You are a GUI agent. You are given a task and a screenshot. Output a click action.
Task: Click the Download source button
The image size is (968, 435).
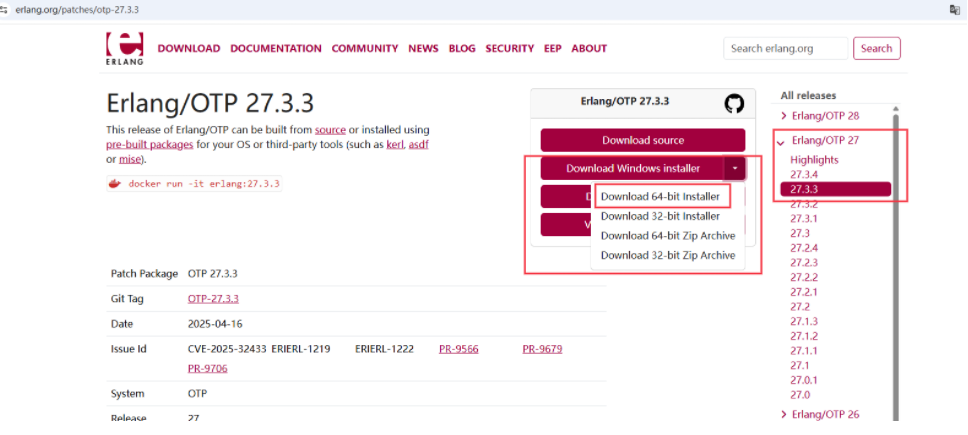point(643,140)
